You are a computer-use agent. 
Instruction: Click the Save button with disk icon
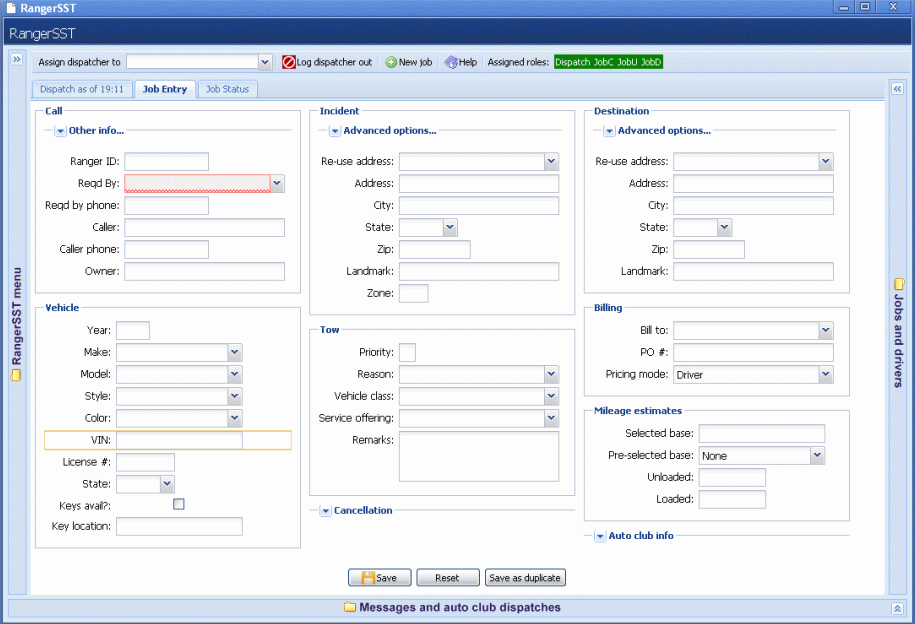379,577
